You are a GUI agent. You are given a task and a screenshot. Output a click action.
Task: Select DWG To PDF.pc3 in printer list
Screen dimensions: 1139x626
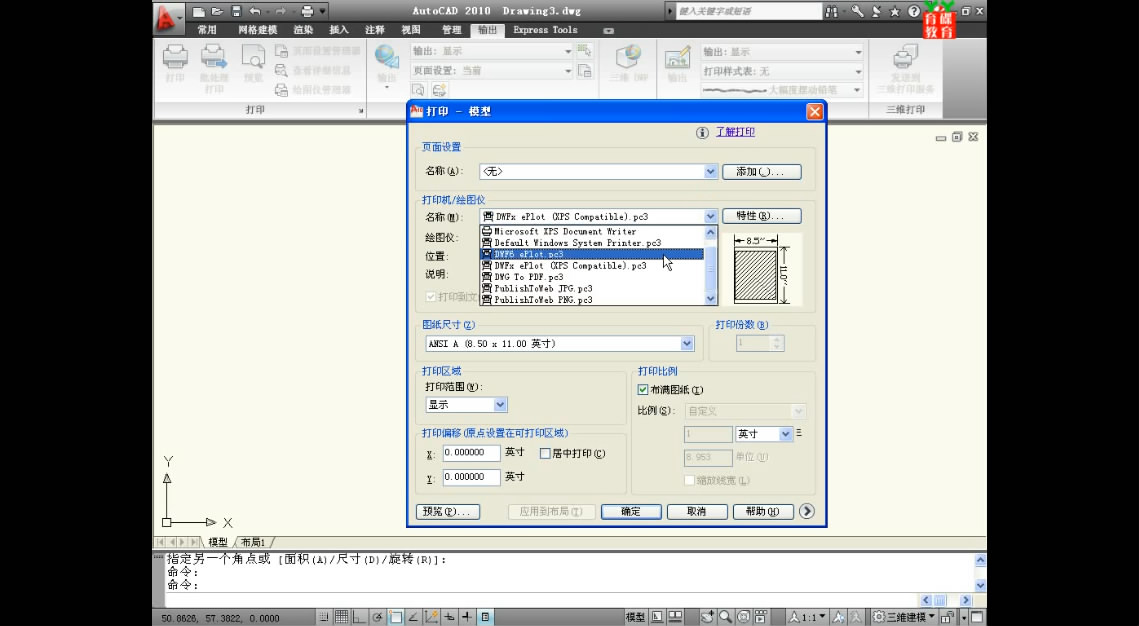click(x=592, y=277)
